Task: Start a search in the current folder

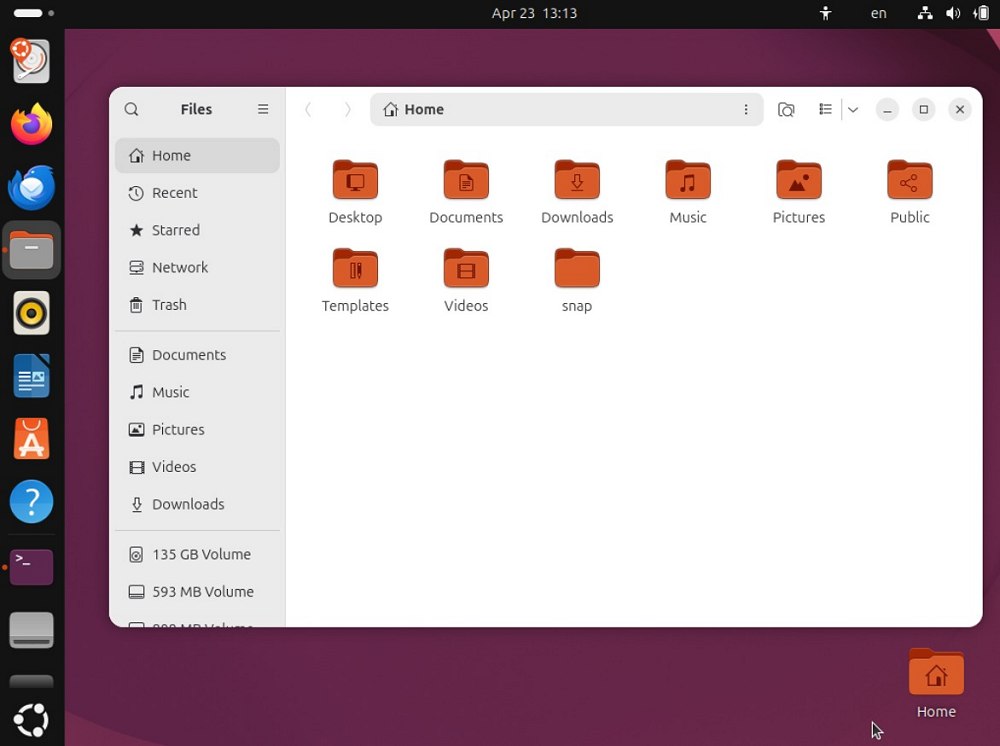Action: 787,109
